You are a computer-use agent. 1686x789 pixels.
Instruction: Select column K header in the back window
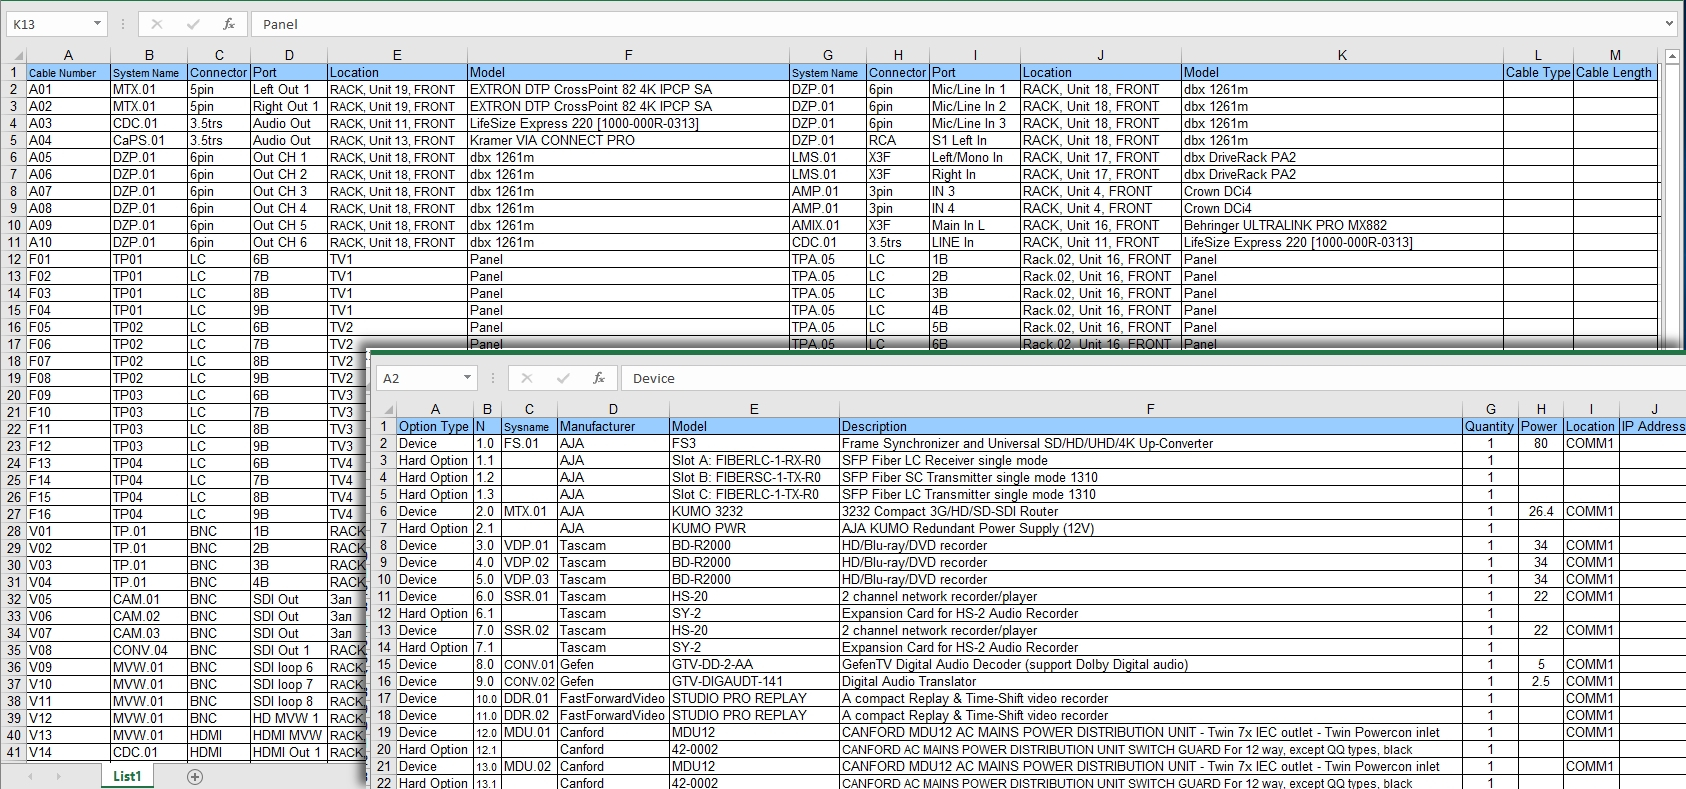point(1342,55)
